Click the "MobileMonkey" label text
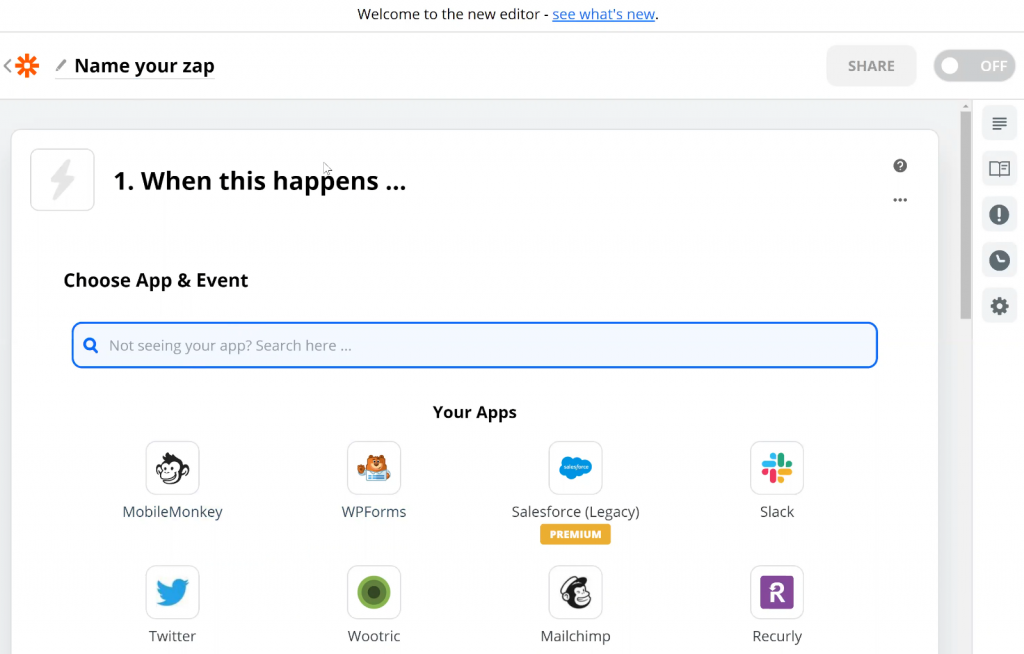The image size is (1024, 654). pos(172,512)
